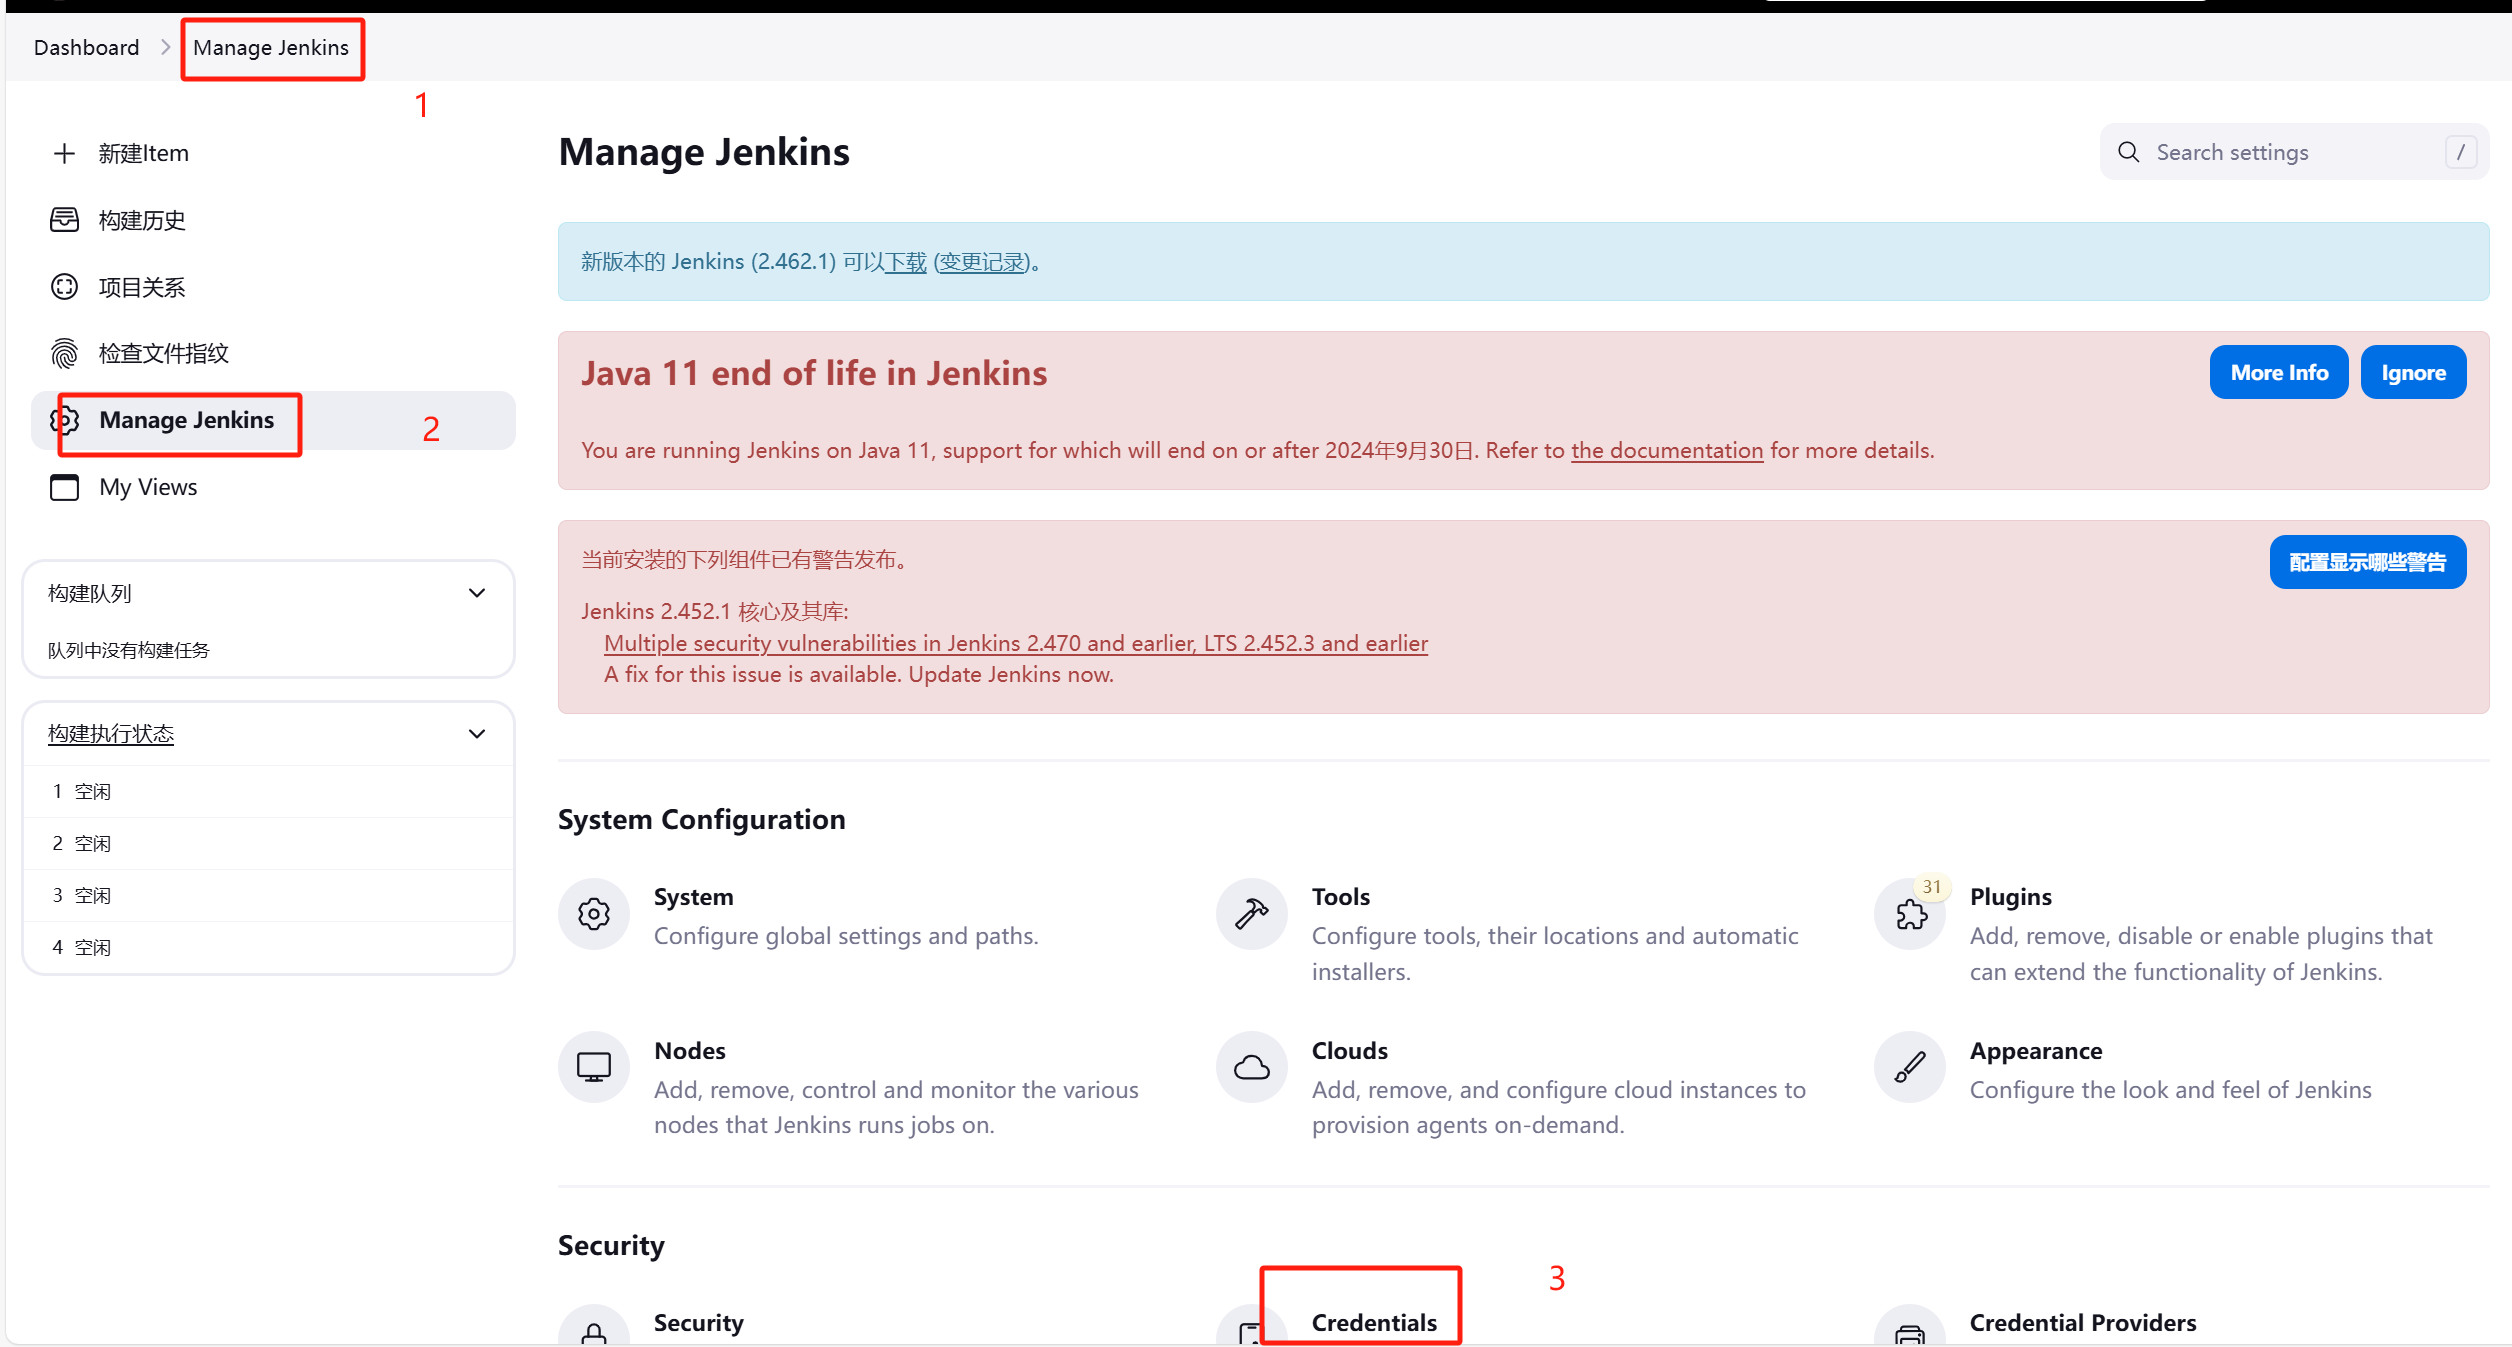The image size is (2512, 1347).
Task: Click executor row '3 空闲'
Action: tap(268, 895)
